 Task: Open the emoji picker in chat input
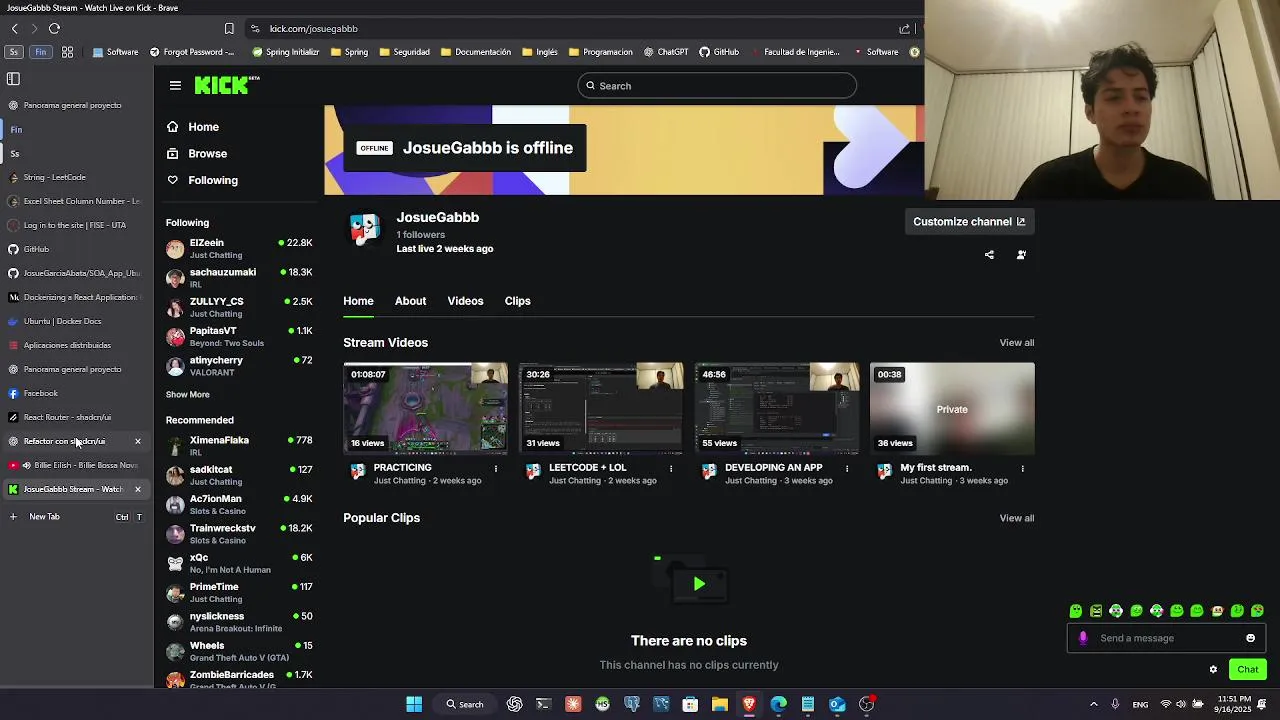[1250, 638]
